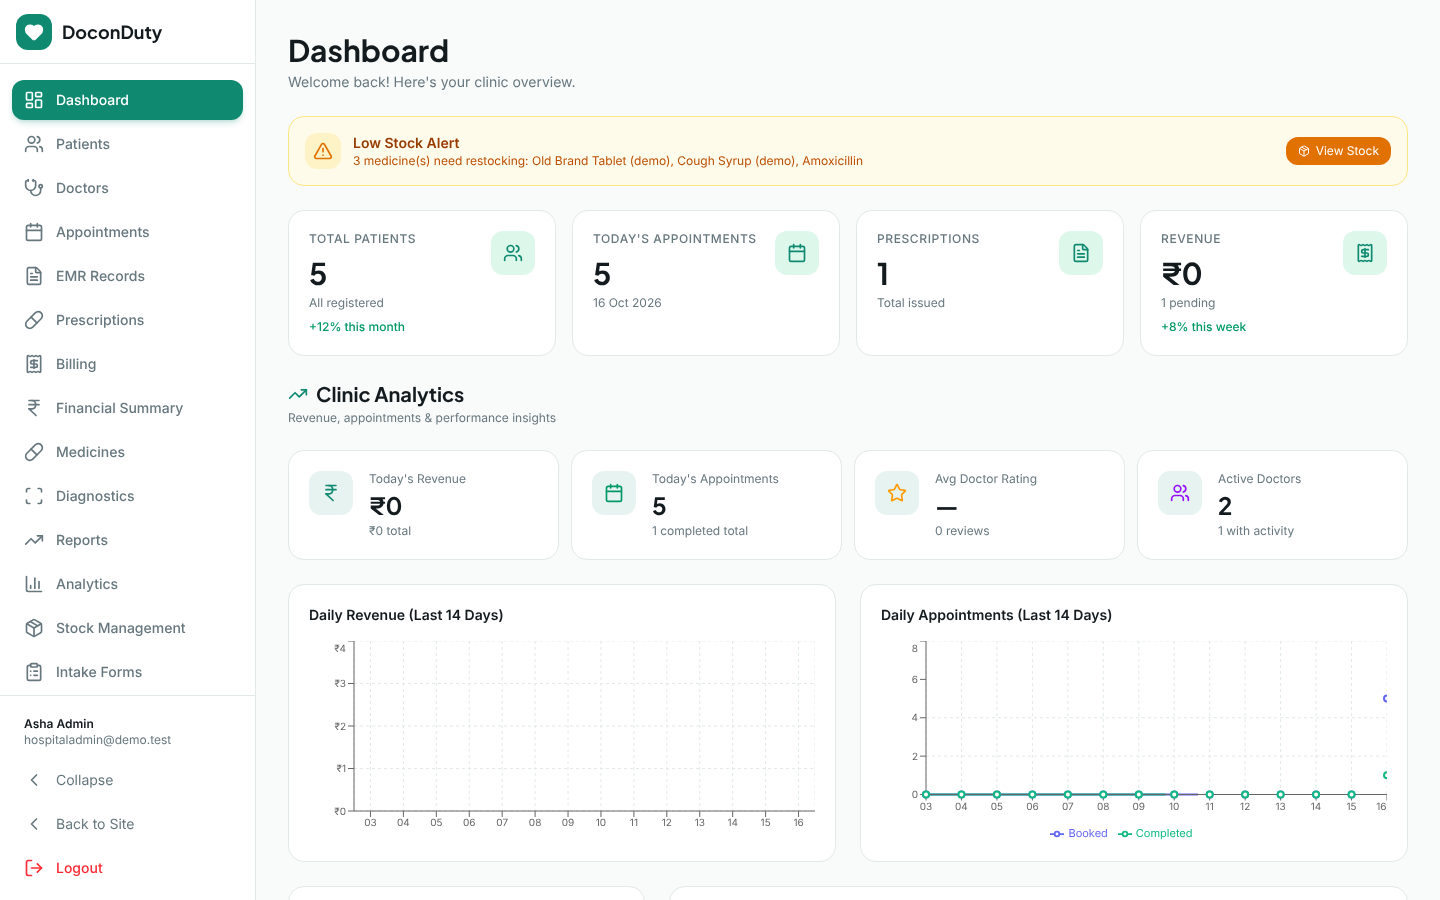This screenshot has width=1440, height=900.
Task: Click the Doctors stethoscope icon in the sidebar
Action: [34, 188]
